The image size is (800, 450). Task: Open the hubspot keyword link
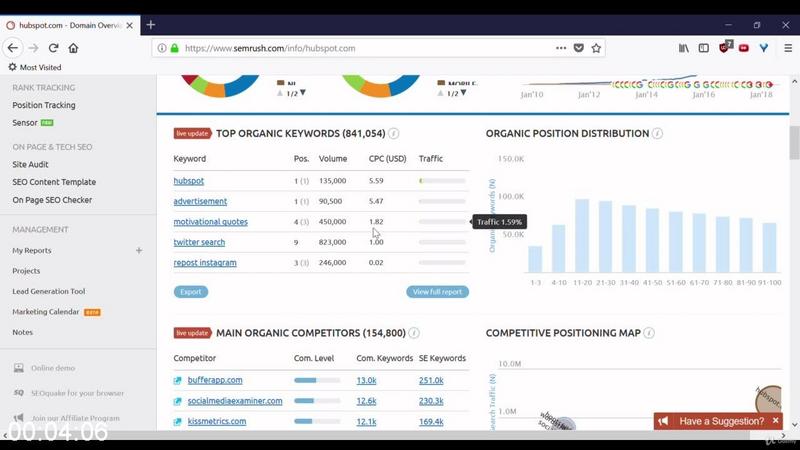188,181
